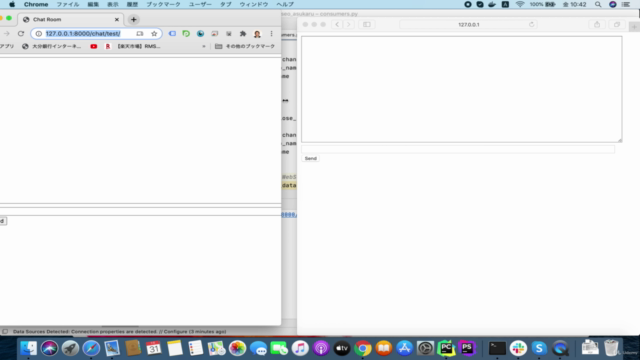Open the Chrome application menu

click(x=36, y=4)
